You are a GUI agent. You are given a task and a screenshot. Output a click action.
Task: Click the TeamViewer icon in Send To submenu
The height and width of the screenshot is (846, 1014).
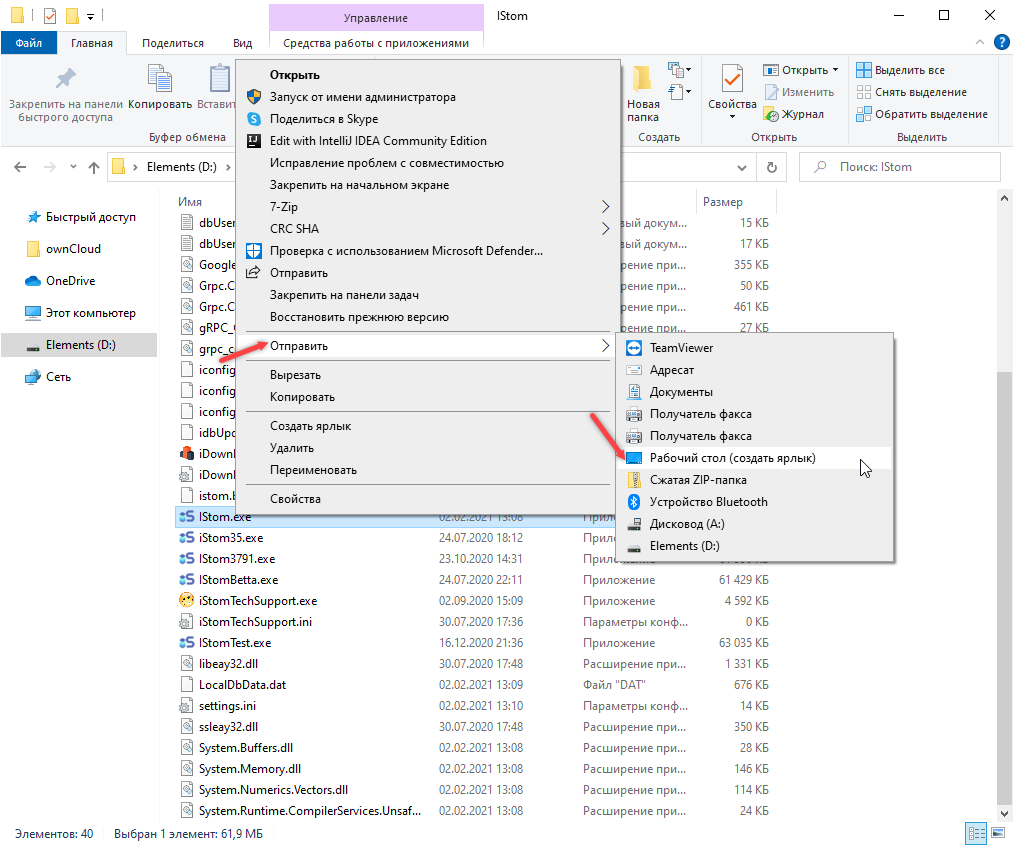point(633,348)
